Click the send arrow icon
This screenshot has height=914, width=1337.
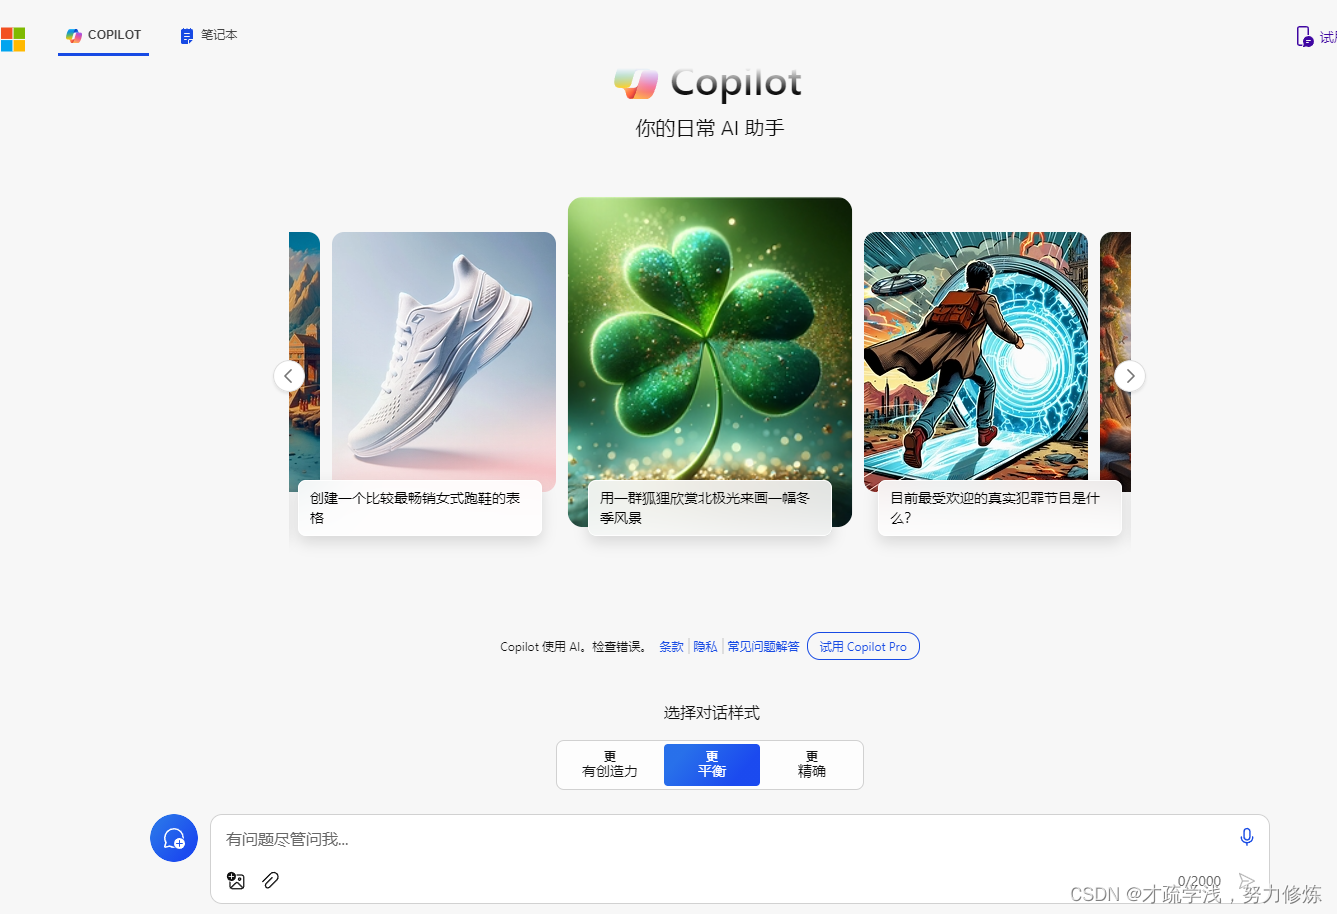click(x=1246, y=882)
